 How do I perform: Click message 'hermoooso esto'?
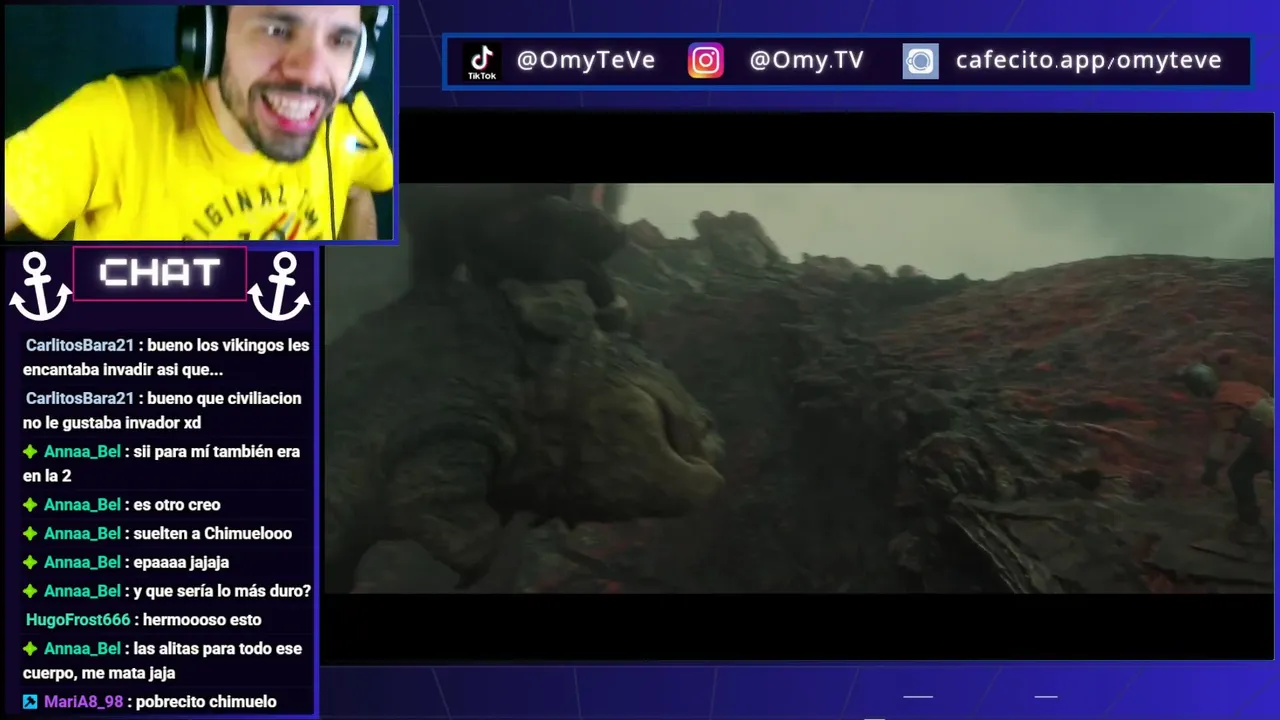click(x=202, y=620)
